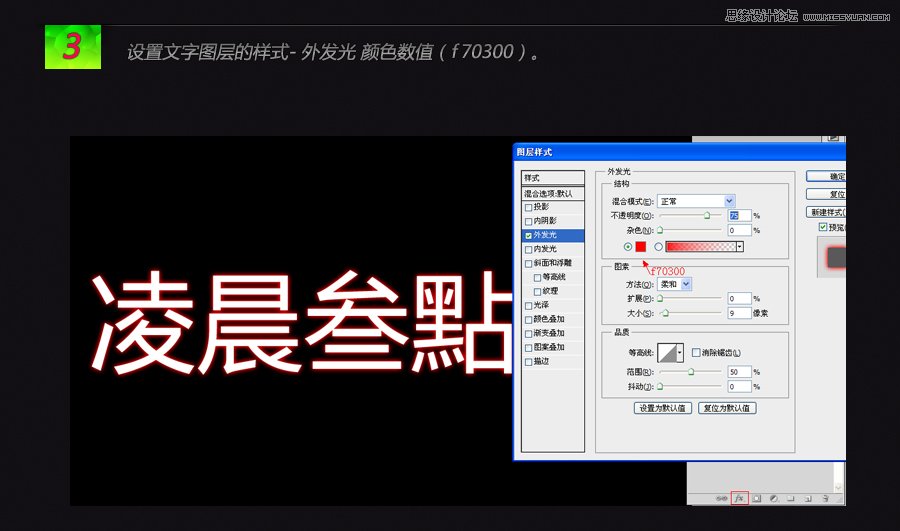The height and width of the screenshot is (531, 900).
Task: Click the 确定 OK button
Action: click(826, 176)
